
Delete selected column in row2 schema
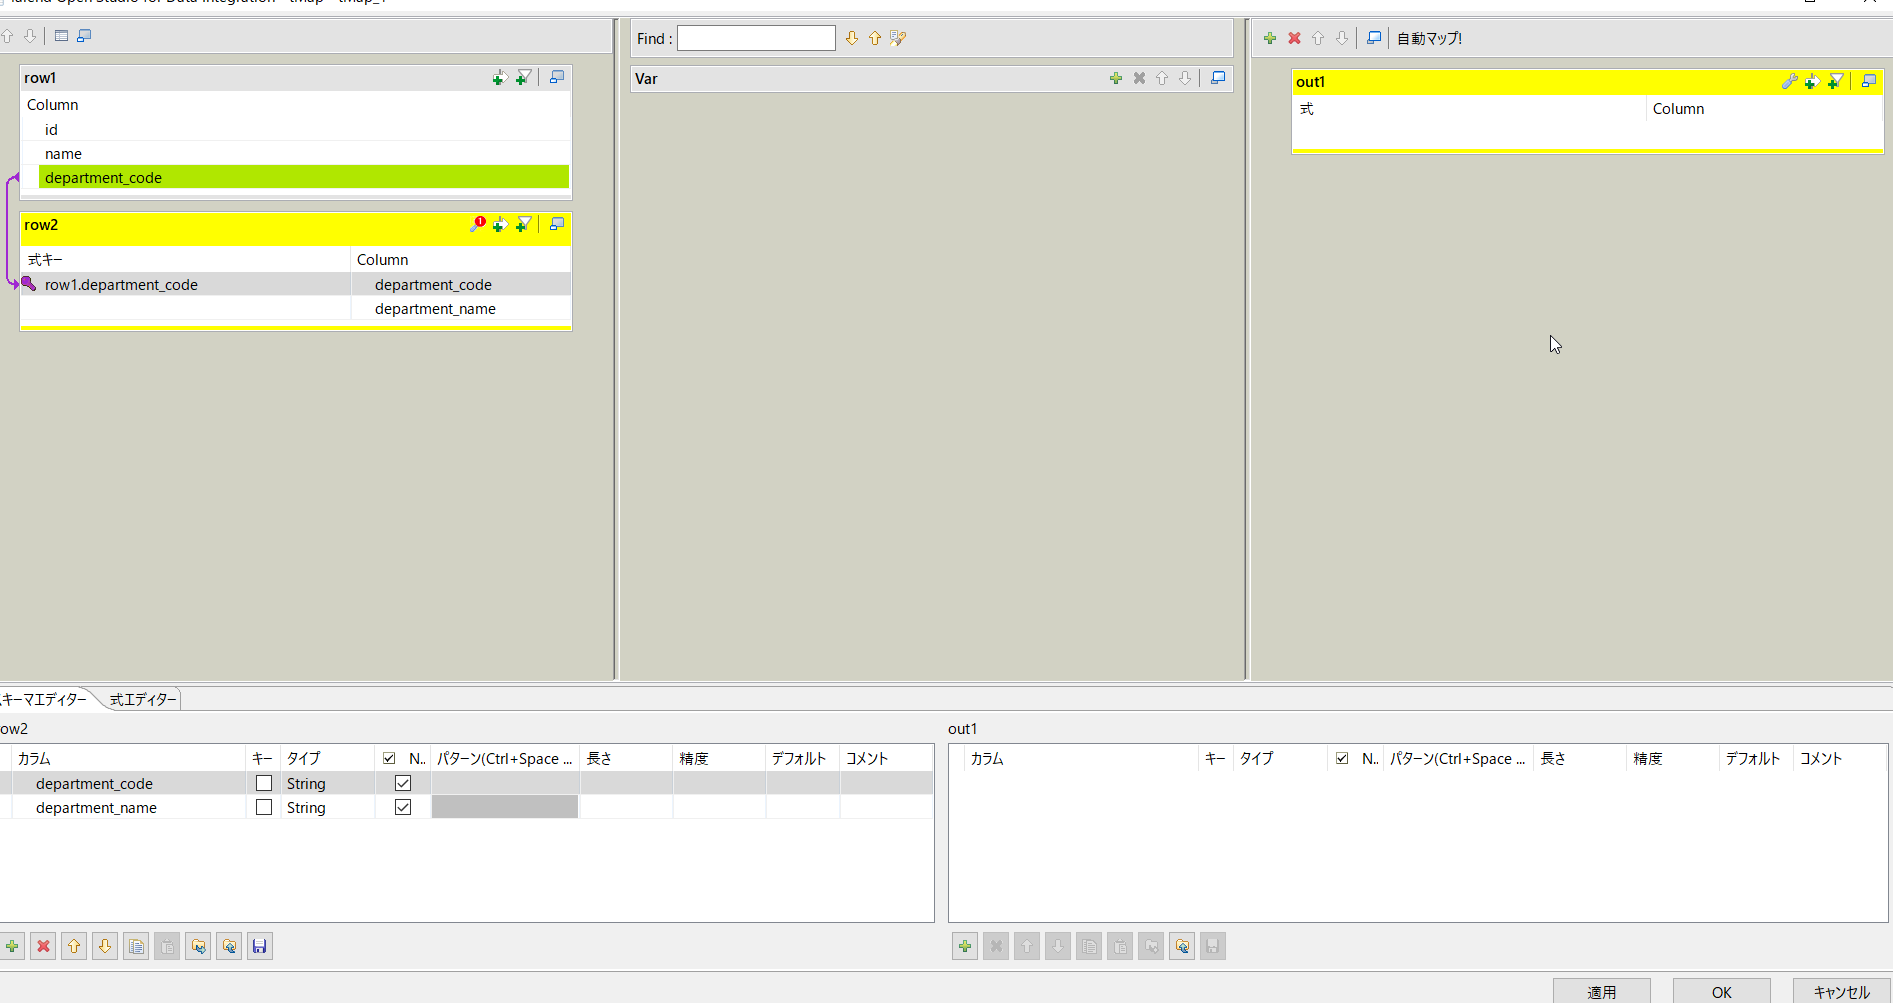[x=43, y=946]
